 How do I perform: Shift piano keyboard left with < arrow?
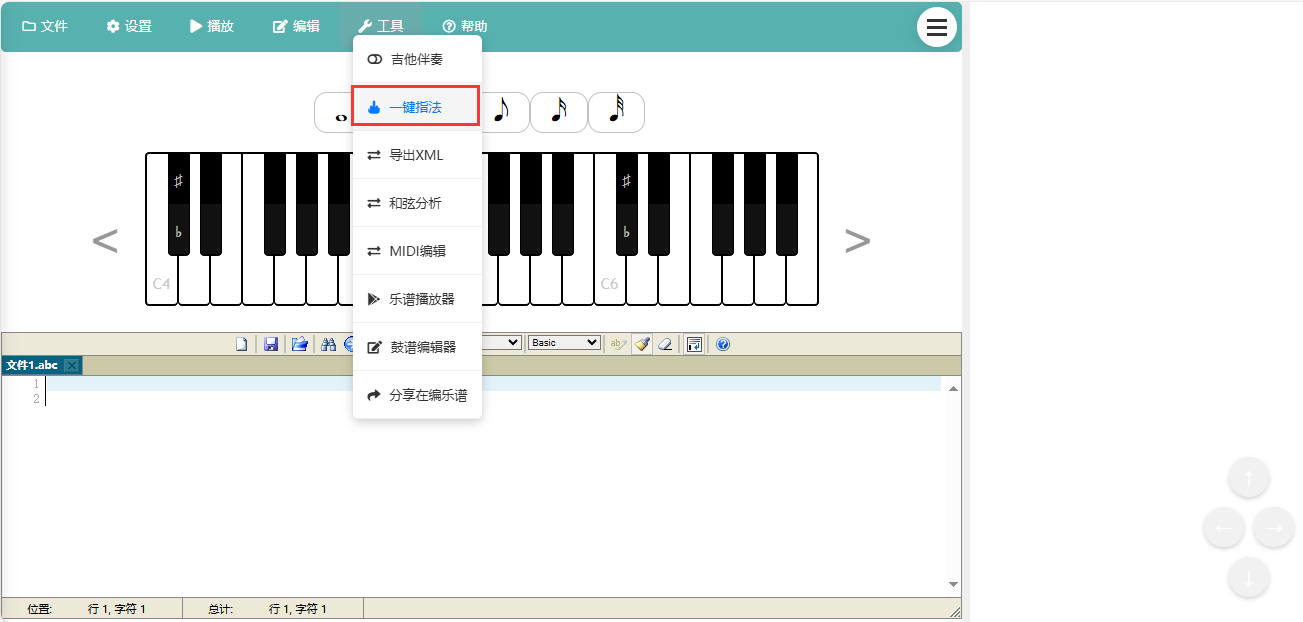click(x=105, y=241)
